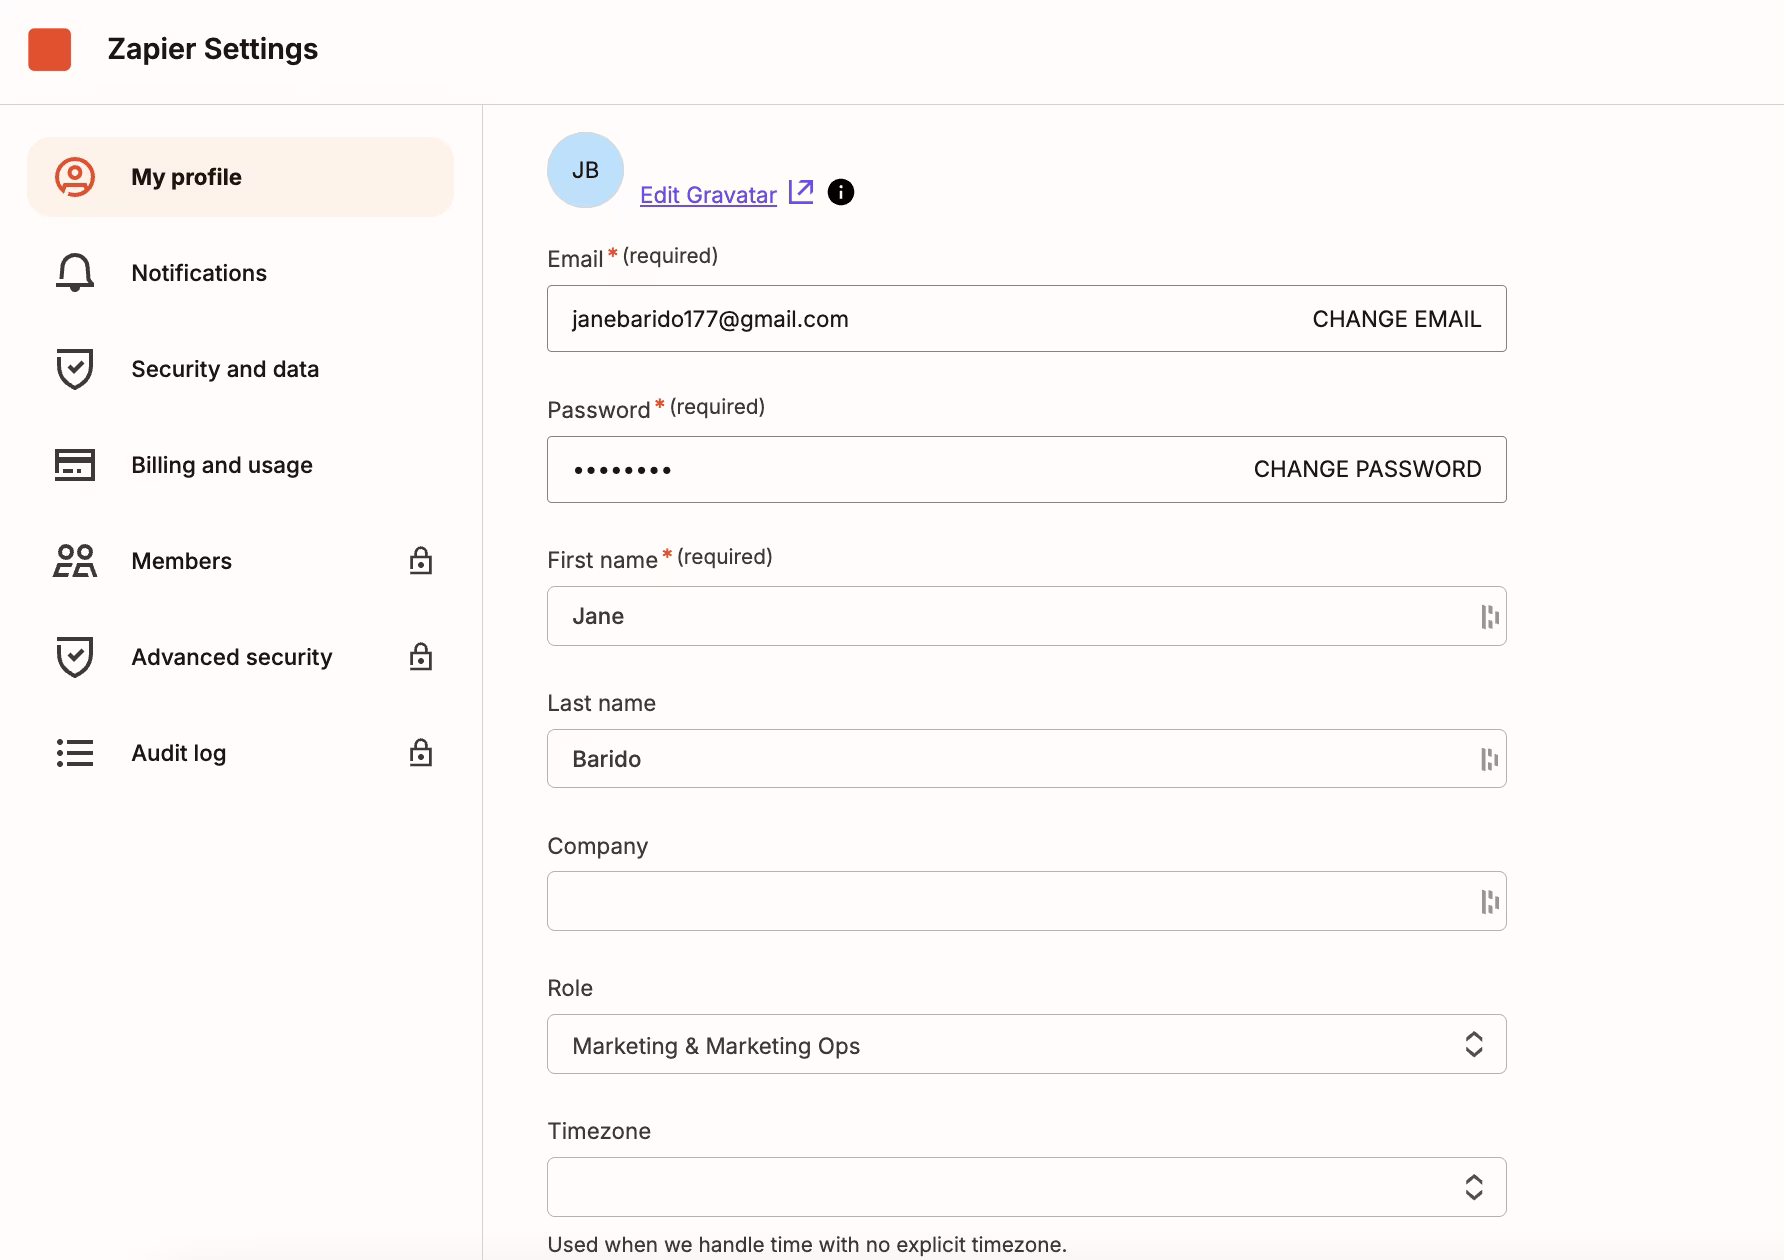Click the autofill icon in Company field
This screenshot has width=1784, height=1260.
click(1490, 902)
